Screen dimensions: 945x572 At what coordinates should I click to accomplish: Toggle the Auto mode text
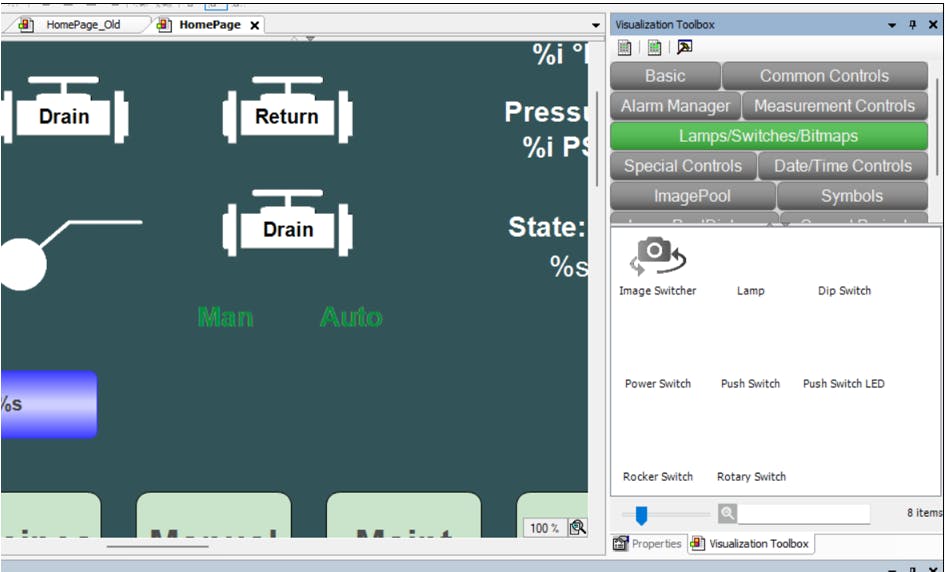(351, 317)
